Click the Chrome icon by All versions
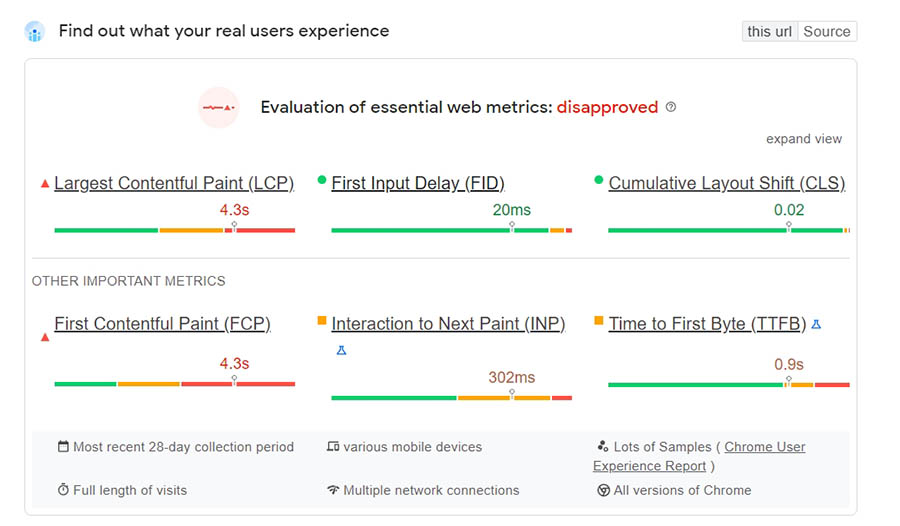 [x=603, y=490]
